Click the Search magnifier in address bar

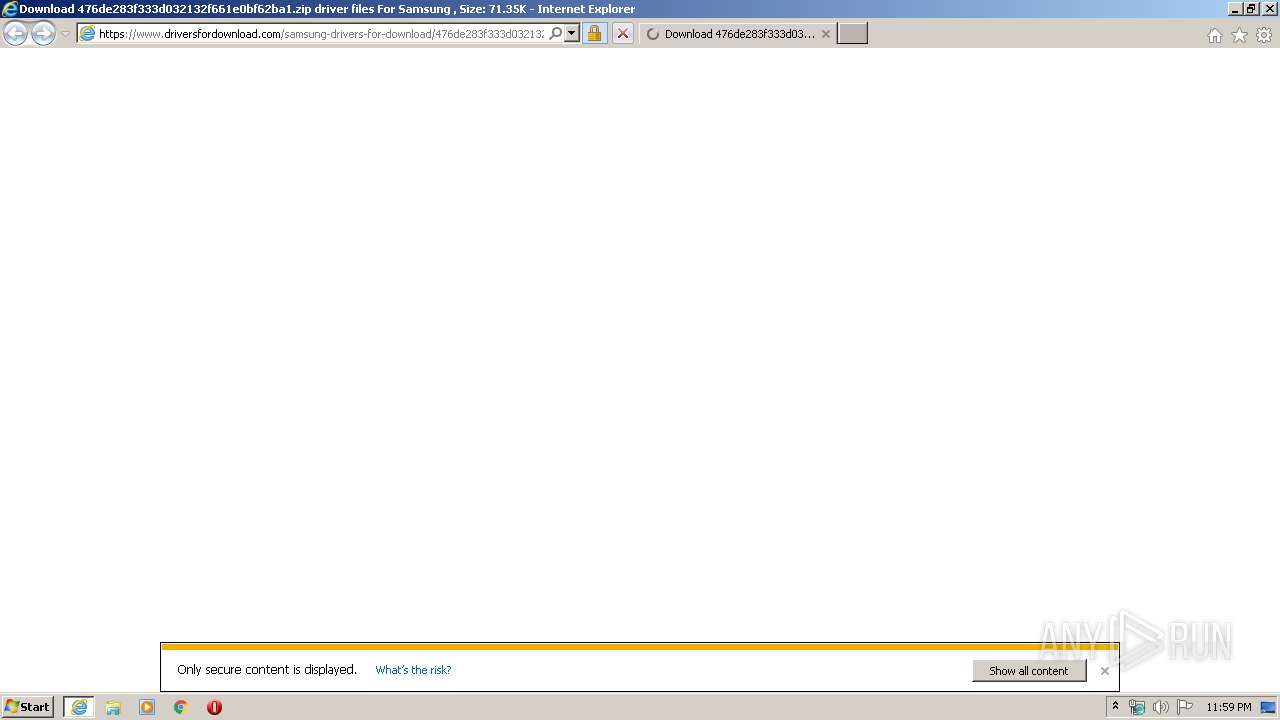point(556,34)
